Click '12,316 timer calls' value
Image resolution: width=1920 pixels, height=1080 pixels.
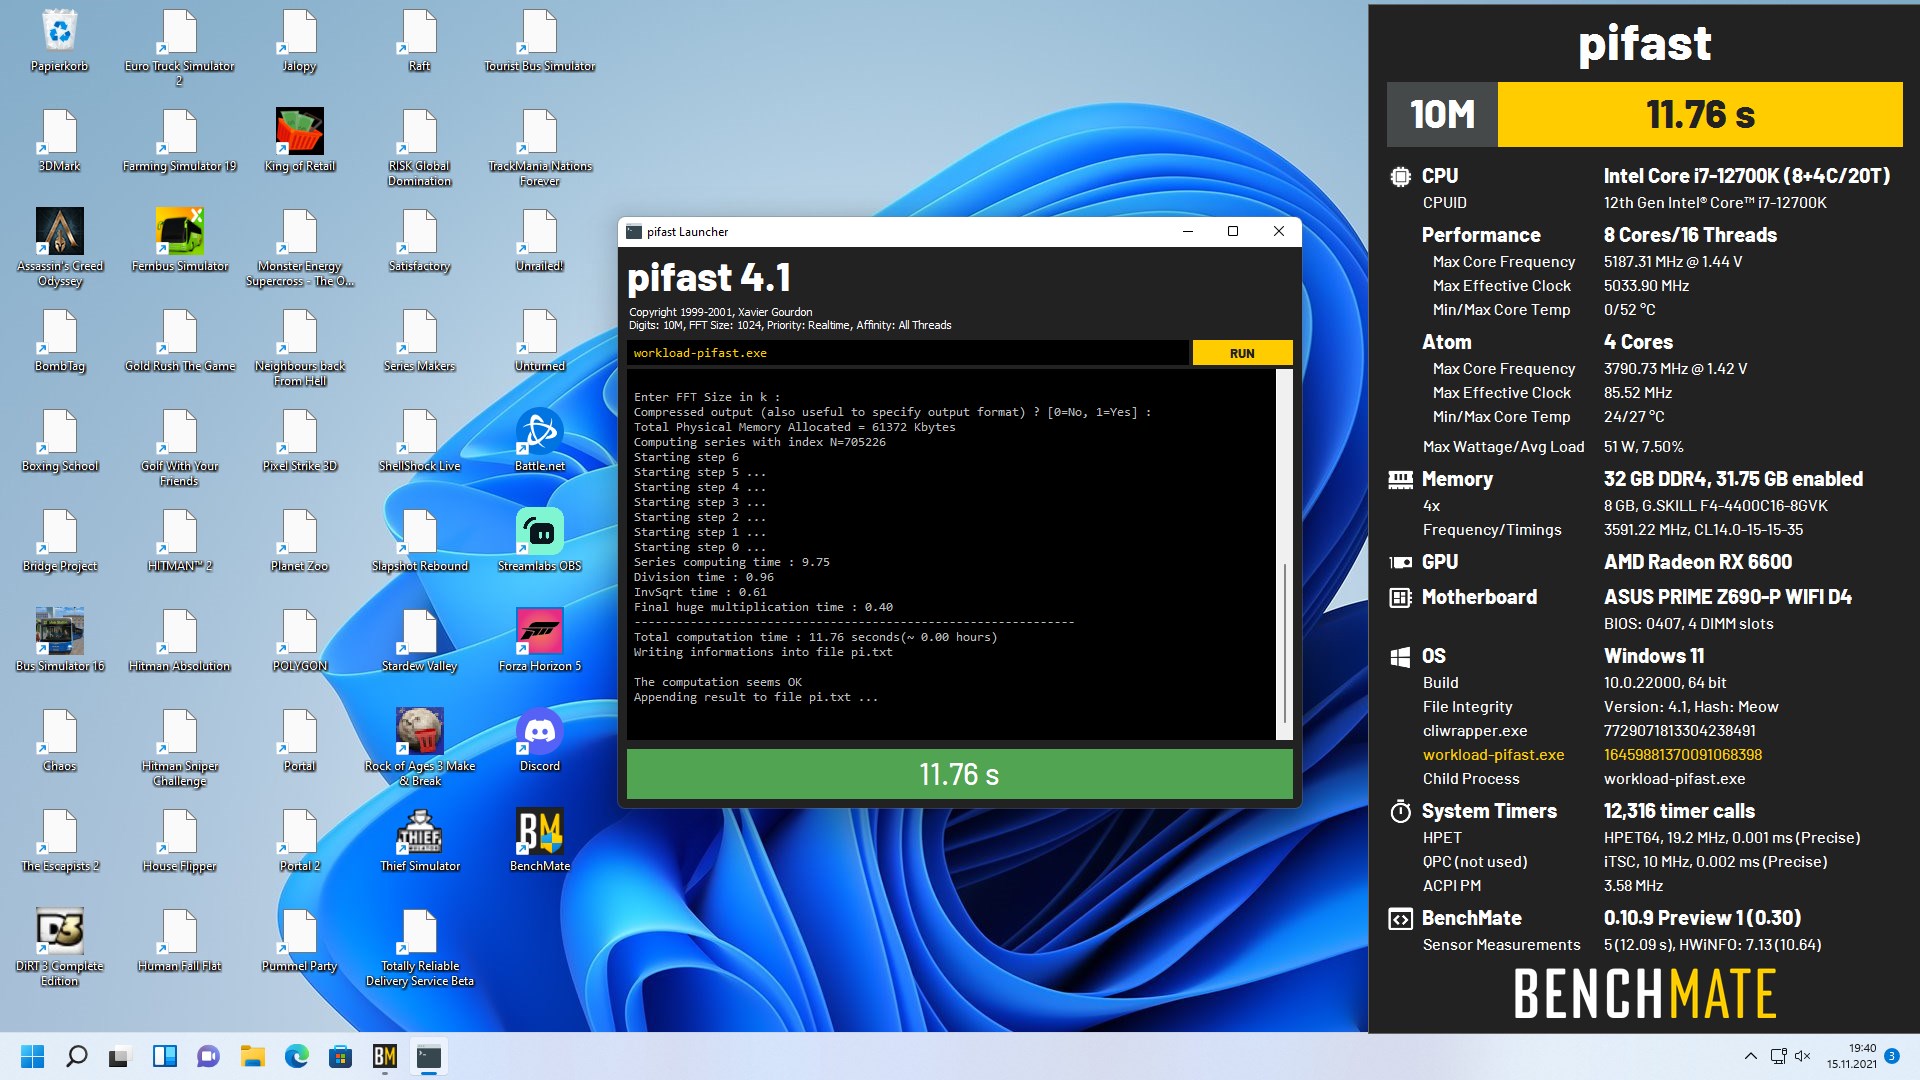(1679, 811)
